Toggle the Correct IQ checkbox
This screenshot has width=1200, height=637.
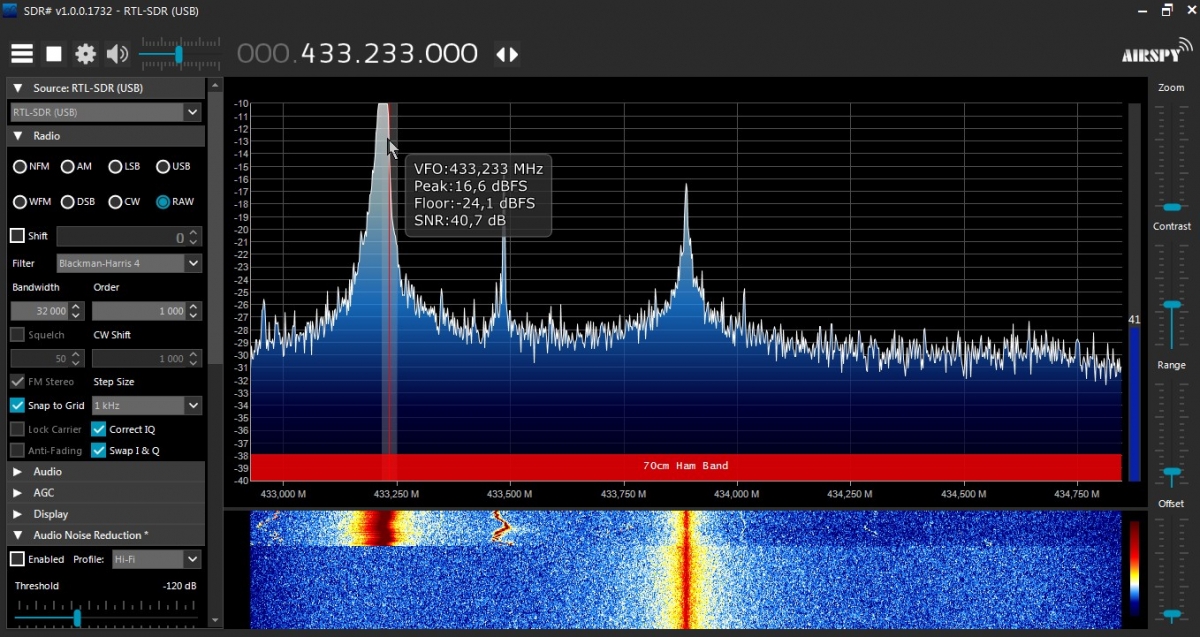pos(99,429)
